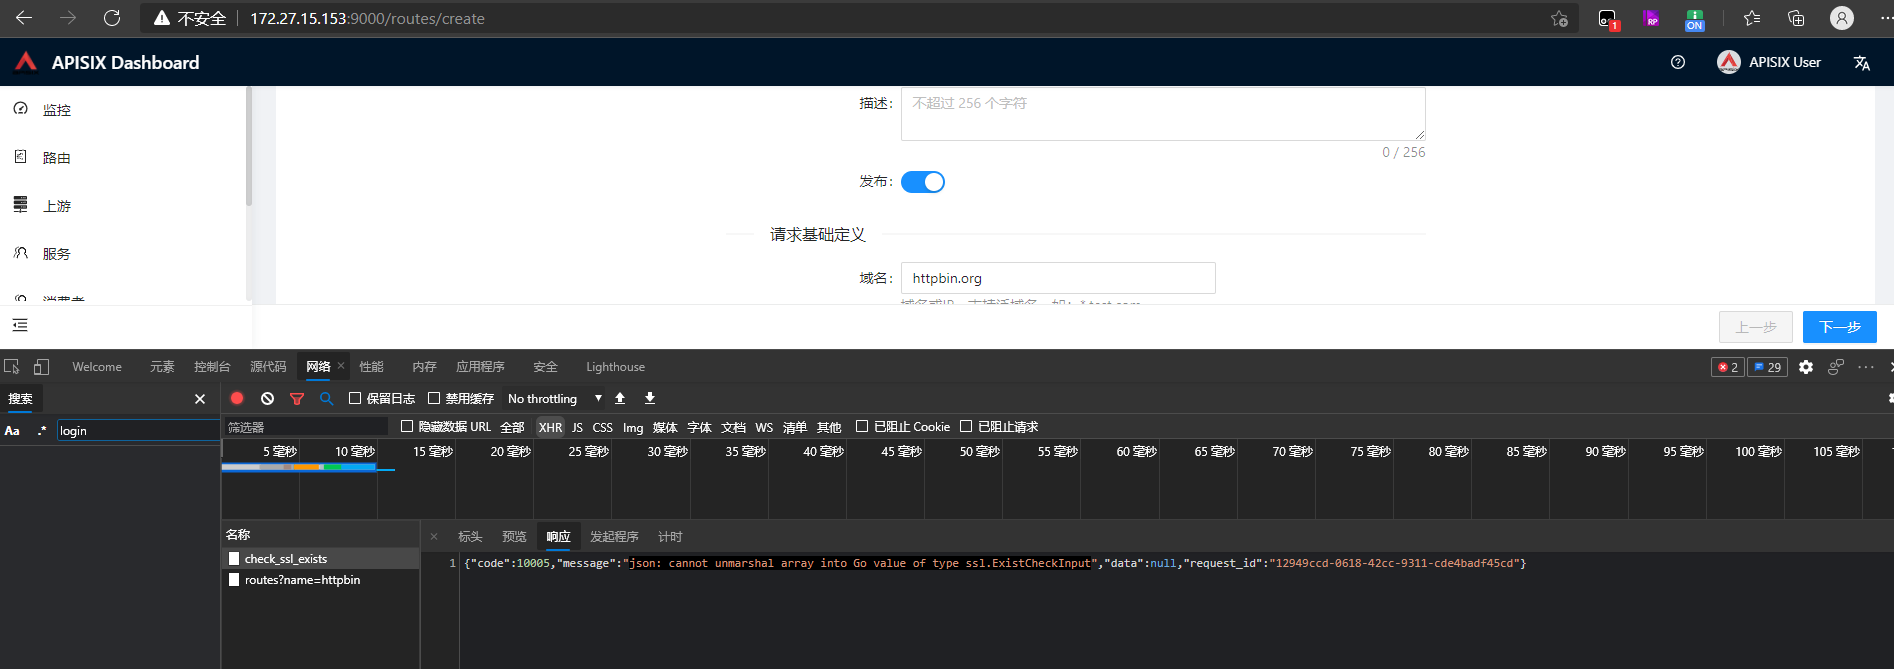The image size is (1894, 669).
Task: Import HAR file upload arrow
Action: [x=620, y=398]
